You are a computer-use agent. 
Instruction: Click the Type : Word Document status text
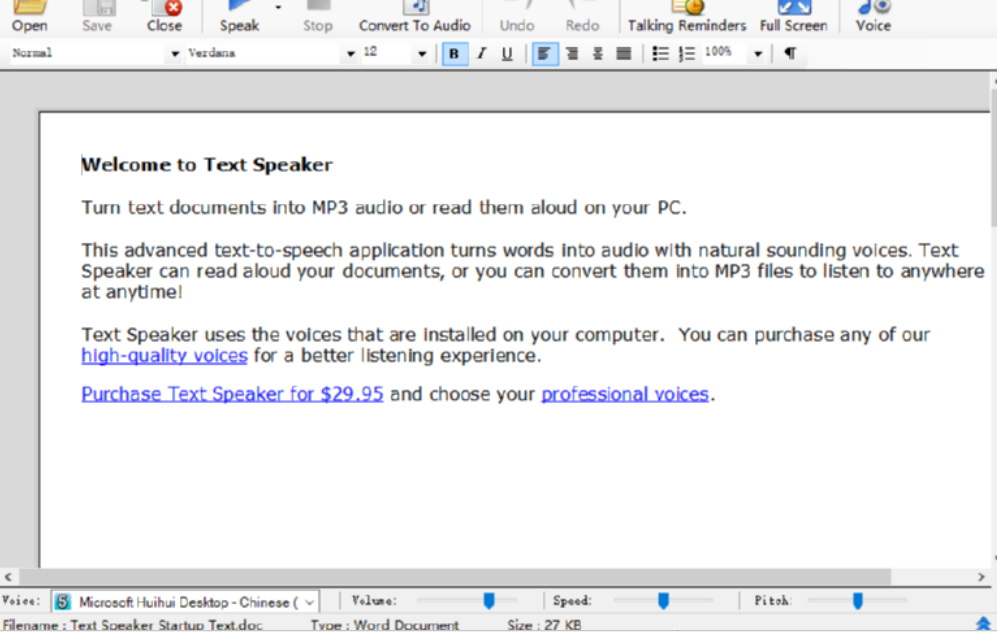click(385, 624)
